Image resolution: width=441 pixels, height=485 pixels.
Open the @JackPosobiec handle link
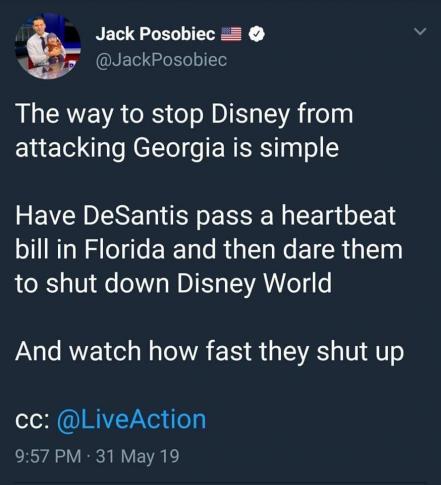161,60
